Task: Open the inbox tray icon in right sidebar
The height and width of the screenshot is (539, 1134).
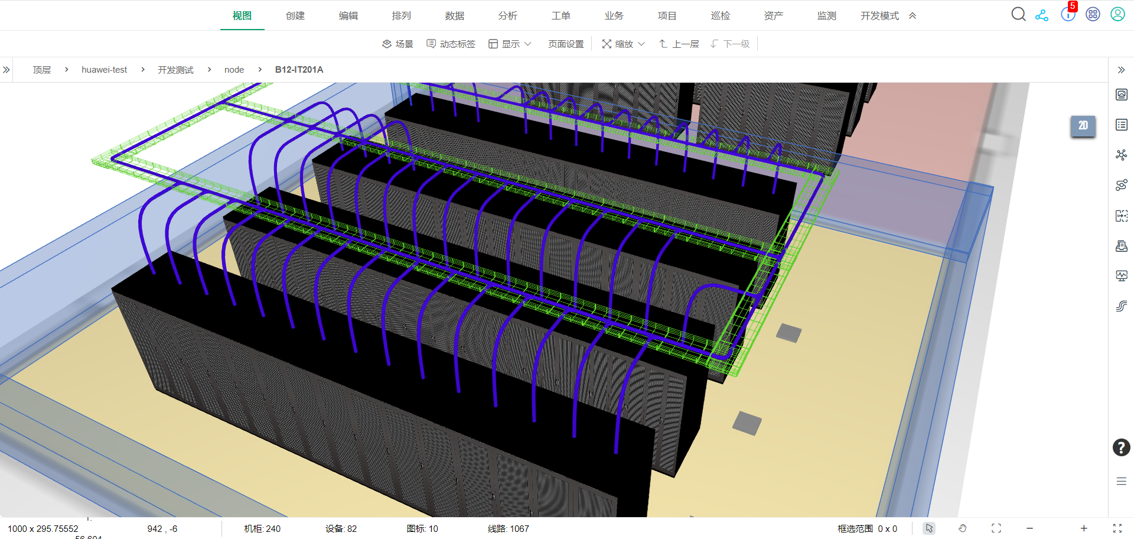Action: (x=1122, y=246)
